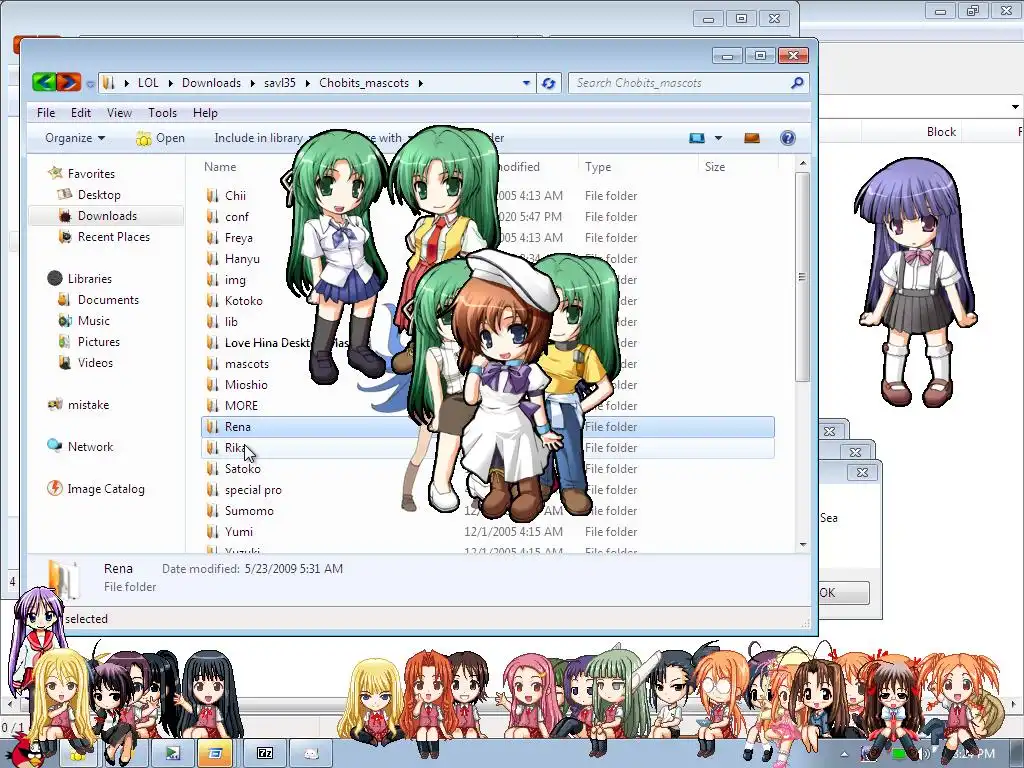Select the special pro folder
Viewport: 1024px width, 768px height.
pyautogui.click(x=253, y=490)
